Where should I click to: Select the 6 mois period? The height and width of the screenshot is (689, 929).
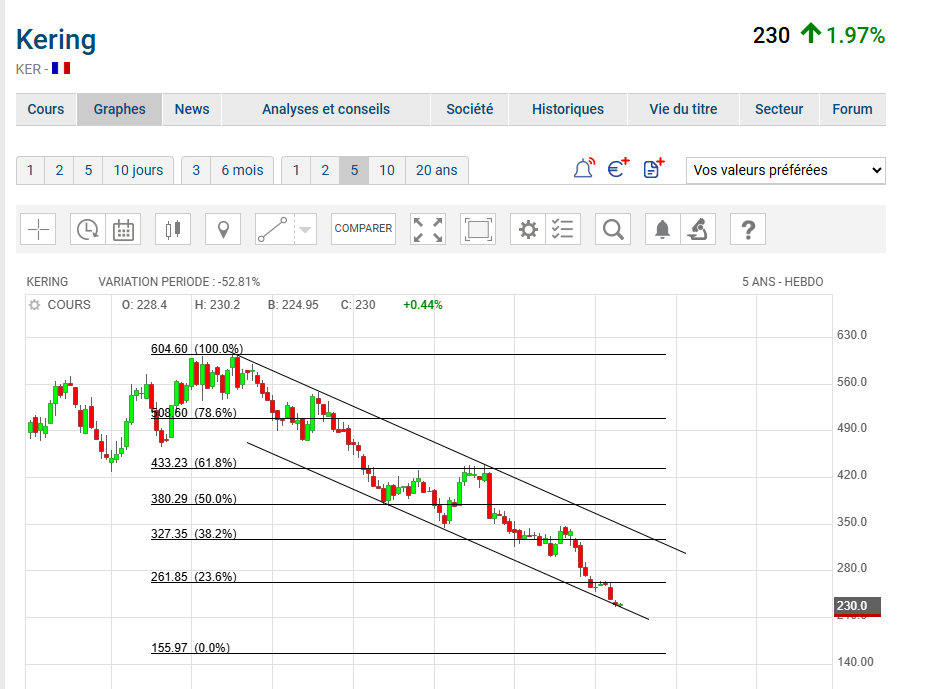(242, 170)
